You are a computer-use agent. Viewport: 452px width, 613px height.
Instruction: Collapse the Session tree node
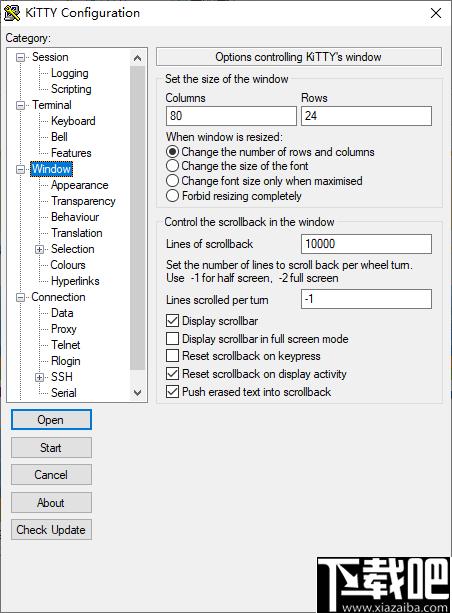click(20, 57)
